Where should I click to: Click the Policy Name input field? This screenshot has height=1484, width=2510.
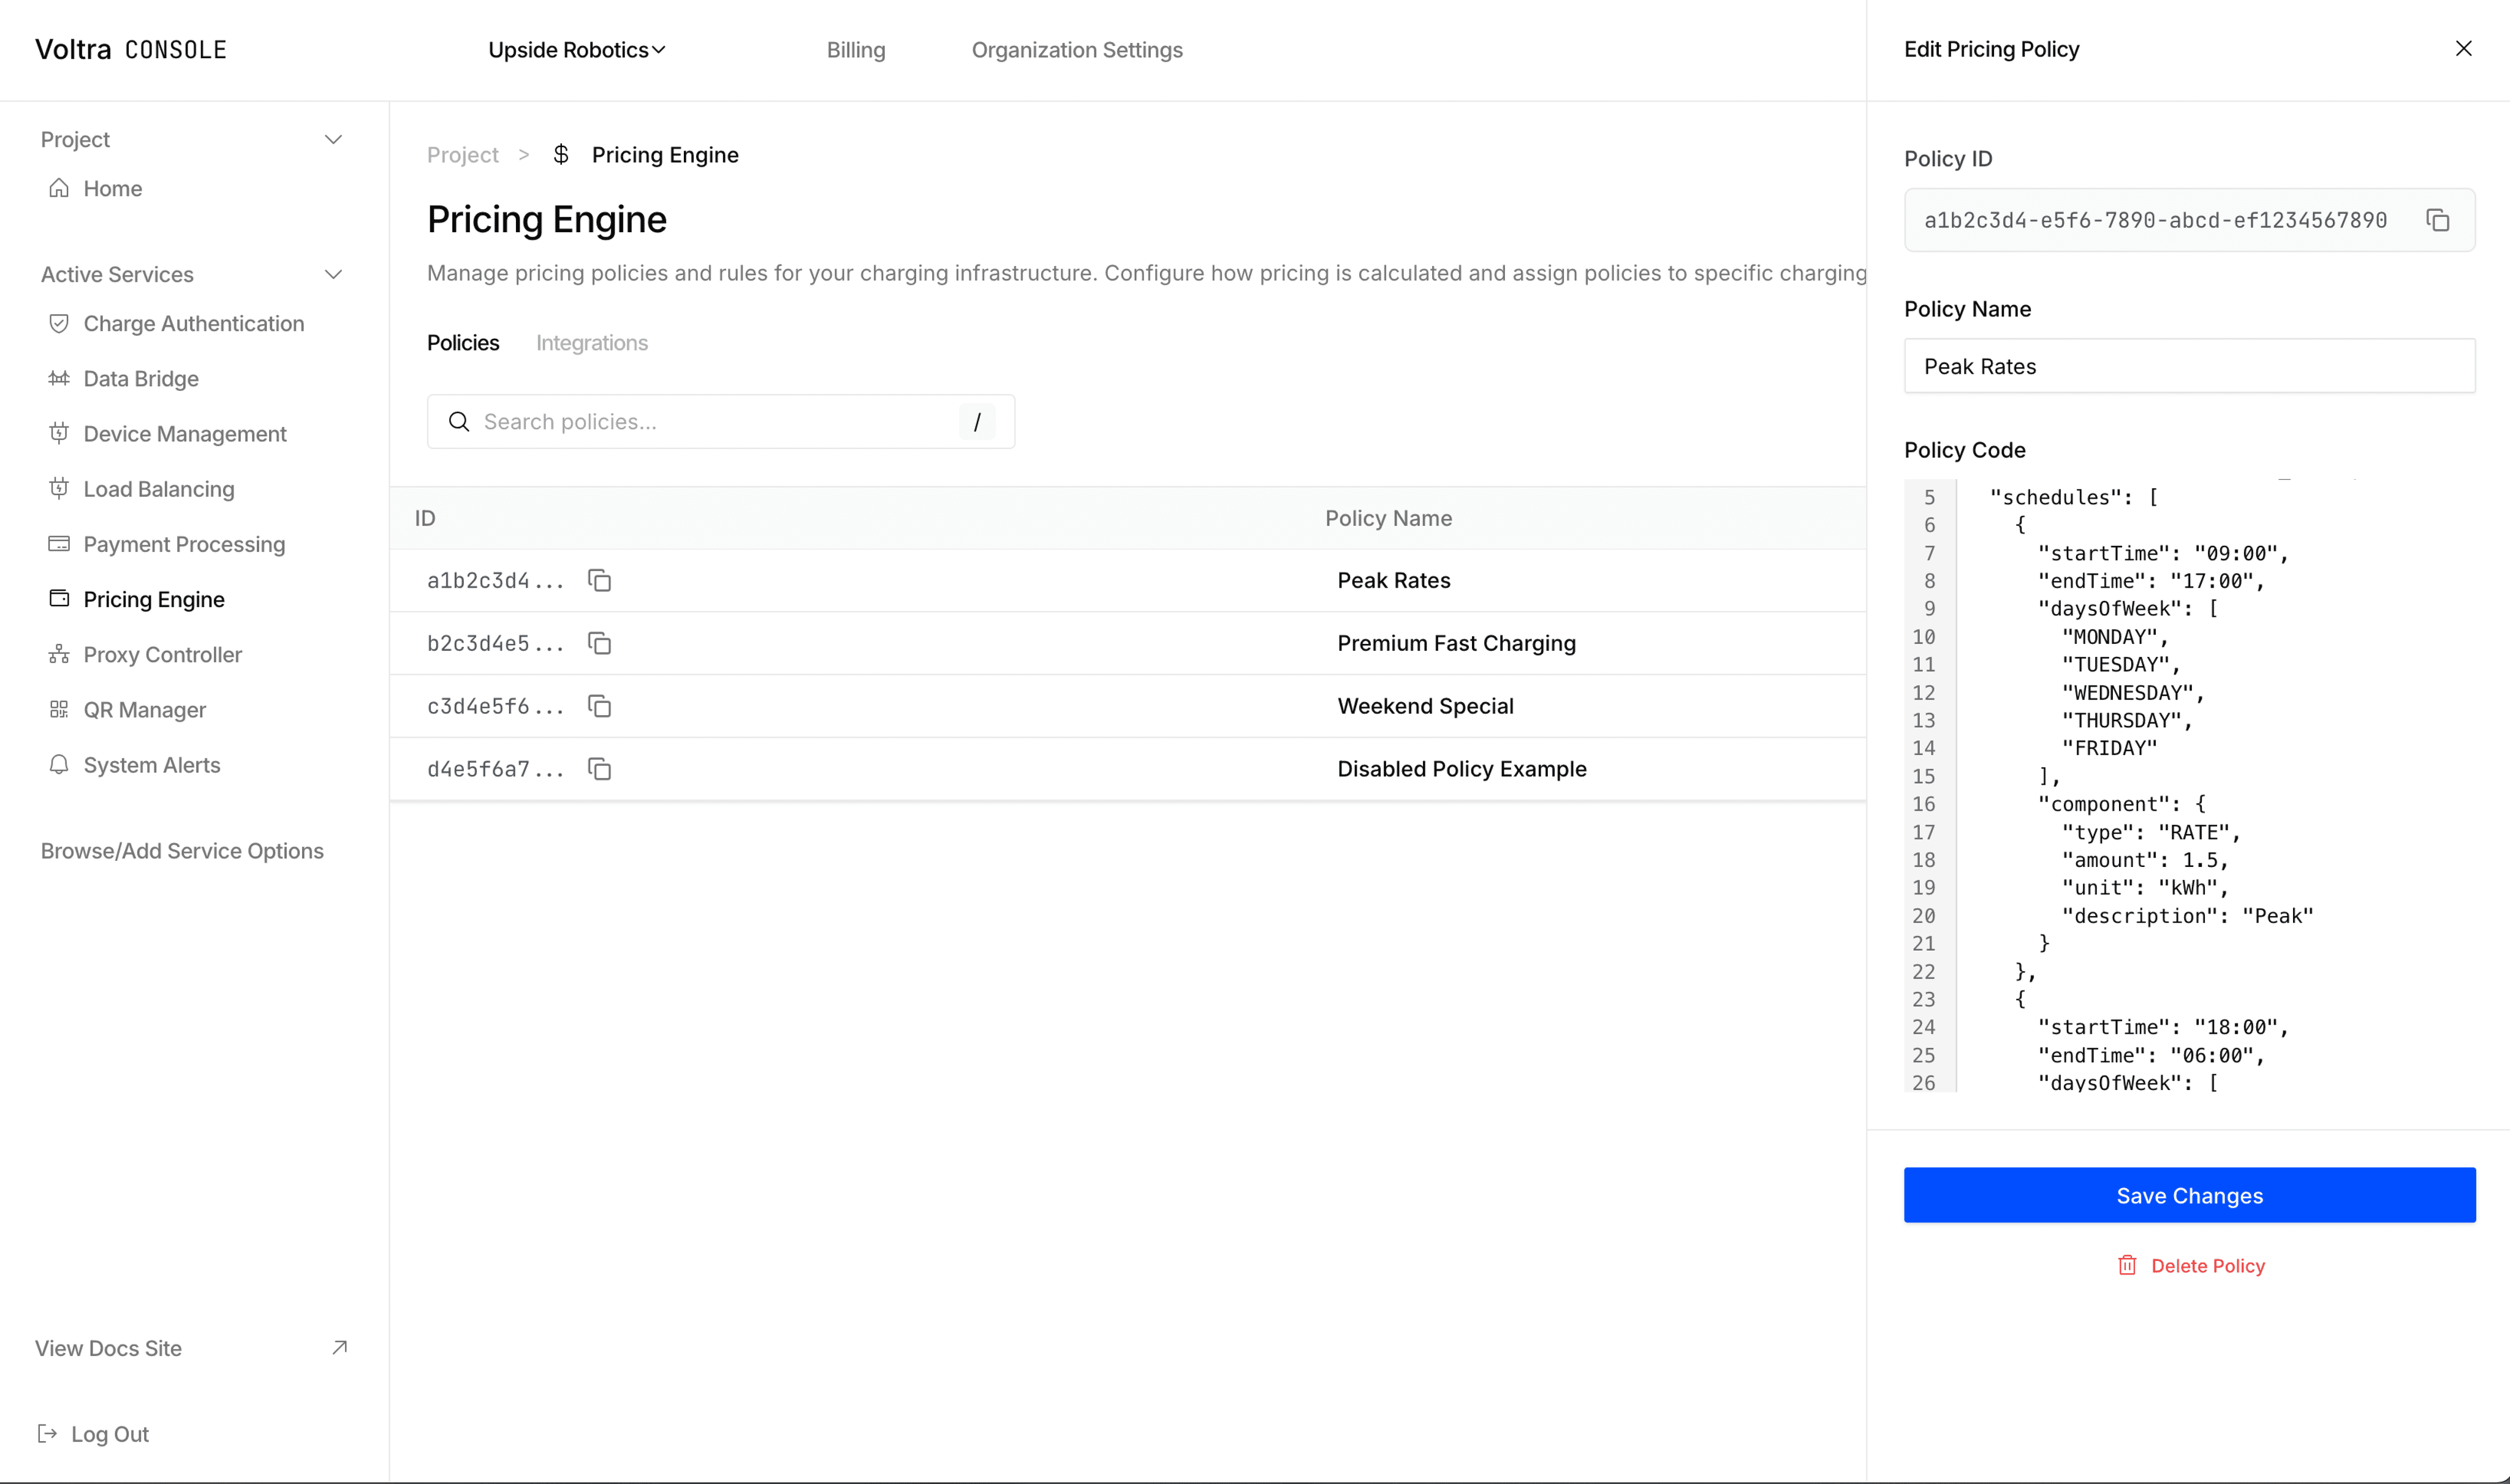pos(2188,366)
